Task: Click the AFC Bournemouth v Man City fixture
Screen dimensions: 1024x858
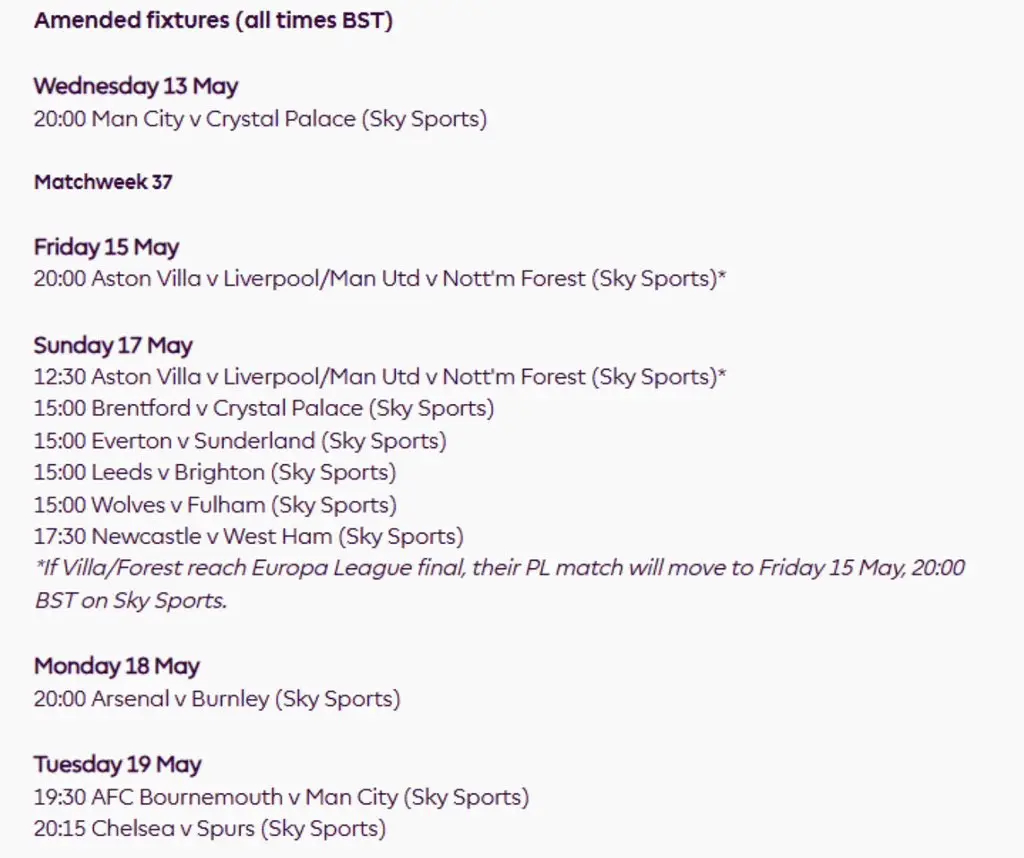Action: tap(281, 797)
